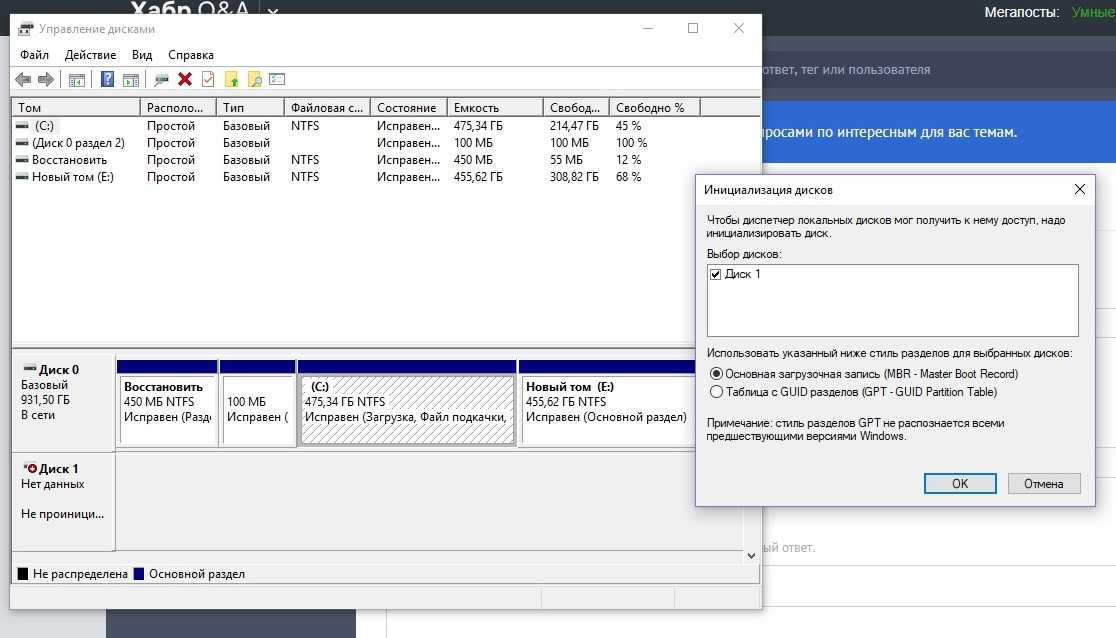Image resolution: width=1116 pixels, height=638 pixels.
Task: Click the disk pane scroll down arrow
Action: [751, 555]
